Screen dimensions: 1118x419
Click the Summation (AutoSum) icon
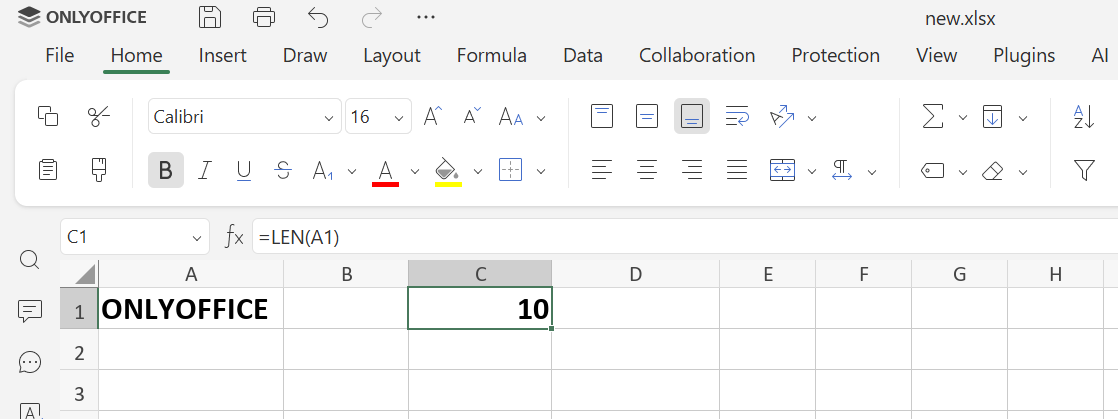point(933,116)
